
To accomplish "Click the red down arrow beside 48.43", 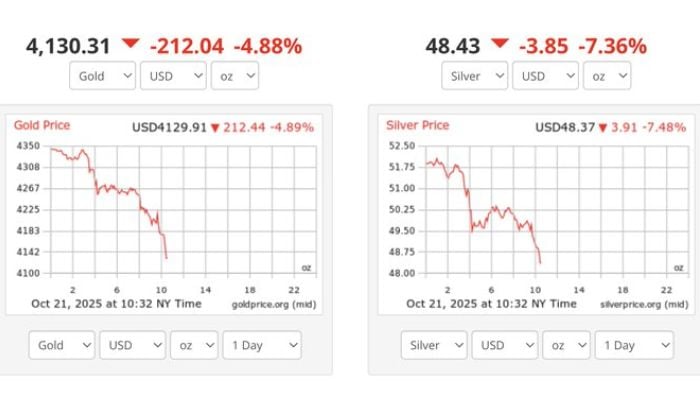I will pyautogui.click(x=500, y=44).
